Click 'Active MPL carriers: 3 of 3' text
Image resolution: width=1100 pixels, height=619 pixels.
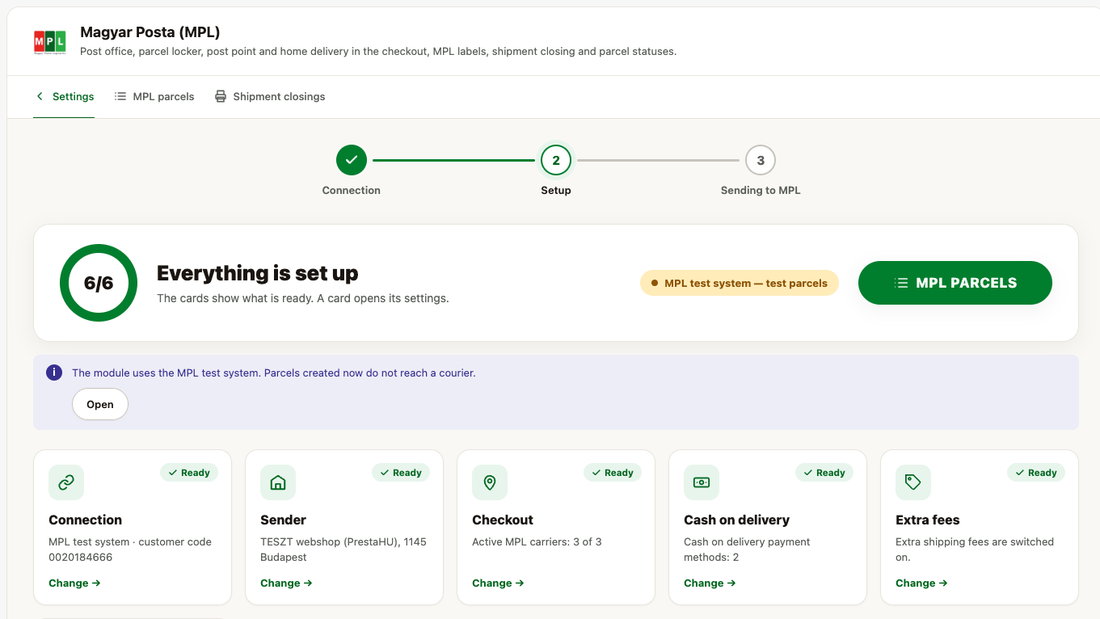pos(537,542)
